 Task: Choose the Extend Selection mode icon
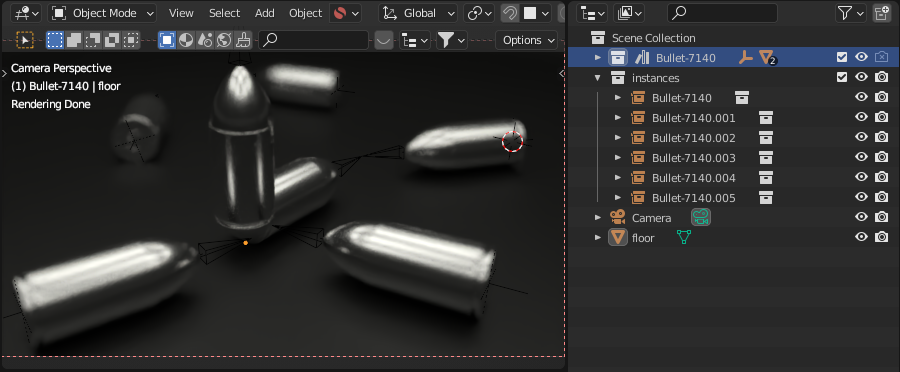[74, 40]
